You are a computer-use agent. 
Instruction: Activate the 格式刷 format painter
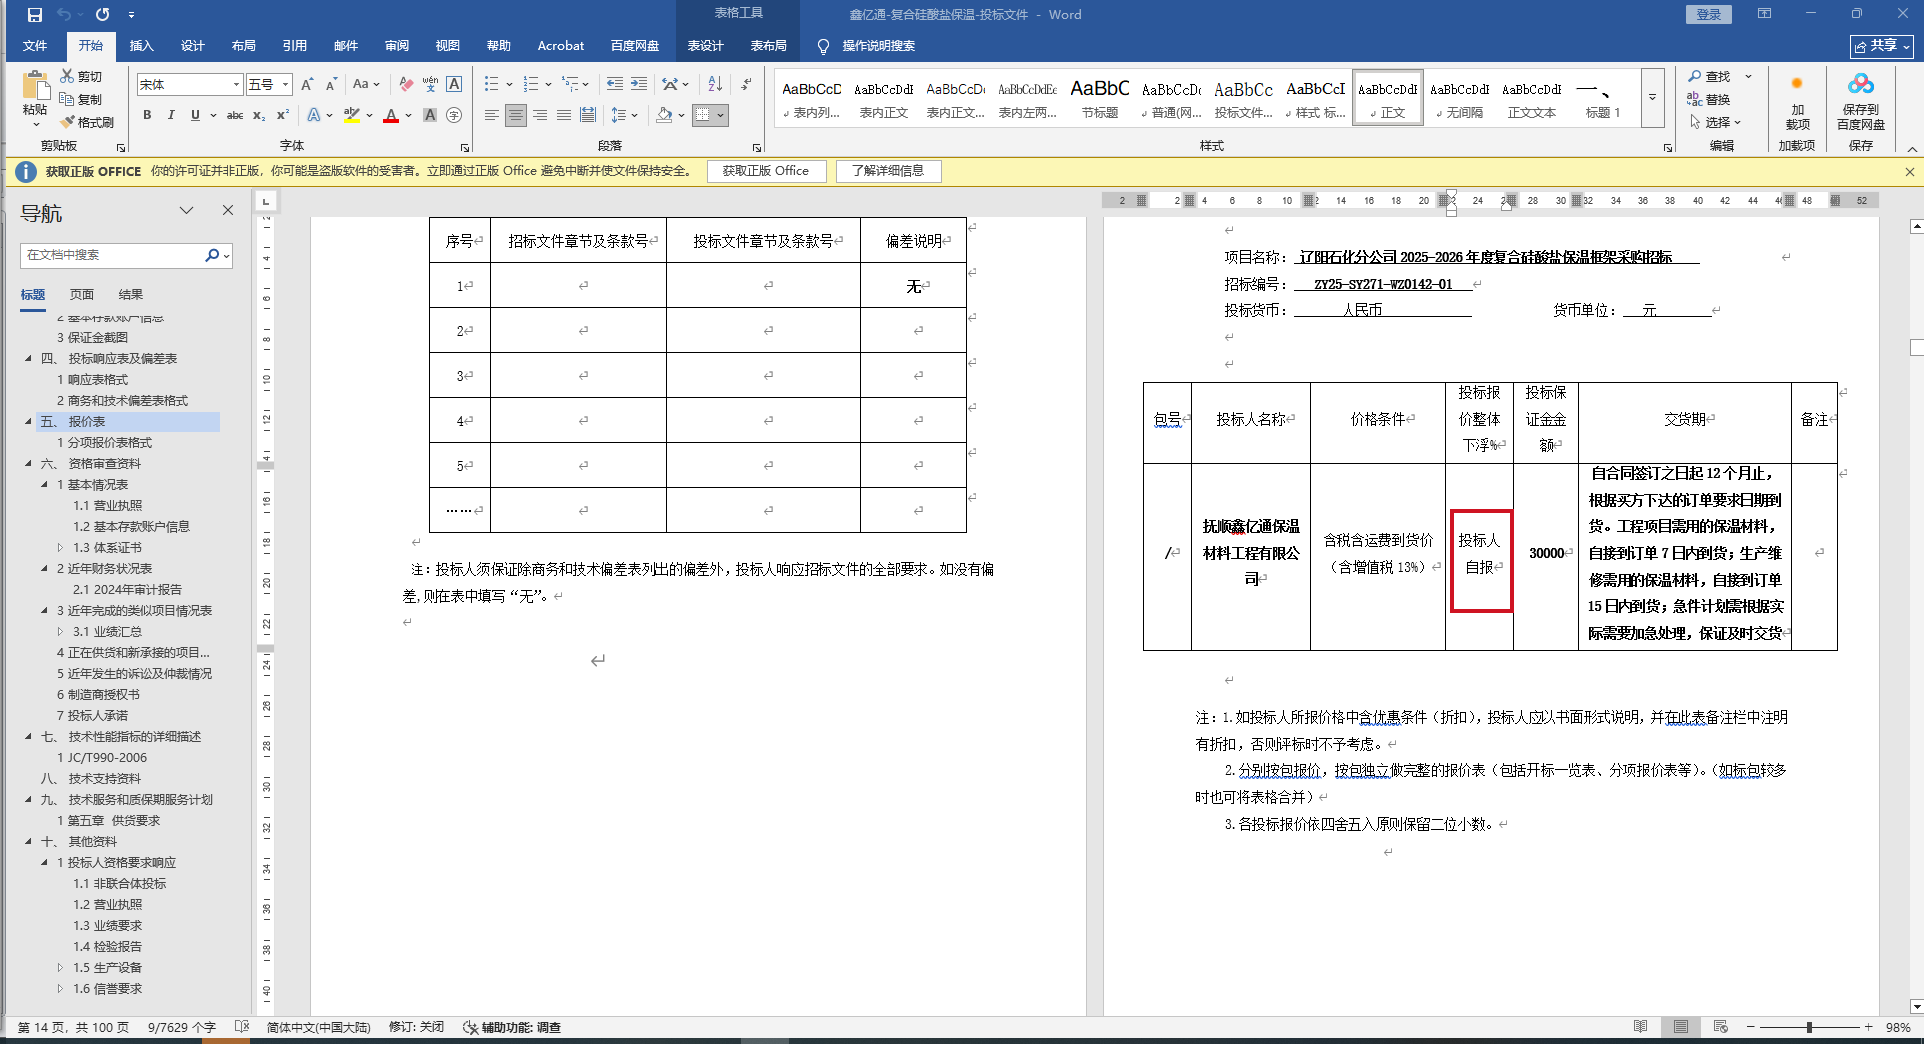click(x=87, y=122)
